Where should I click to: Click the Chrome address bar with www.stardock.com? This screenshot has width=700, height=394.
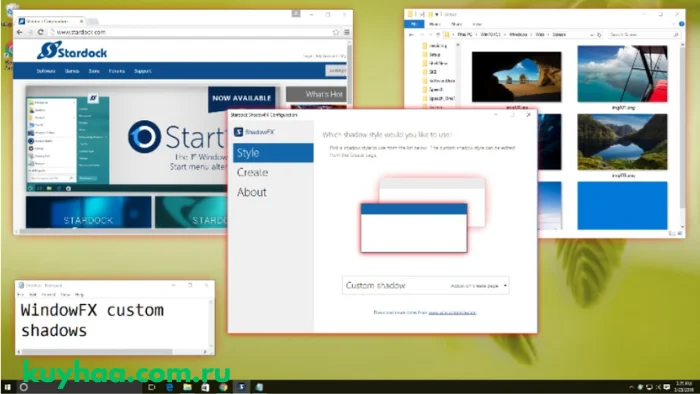(x=190, y=32)
